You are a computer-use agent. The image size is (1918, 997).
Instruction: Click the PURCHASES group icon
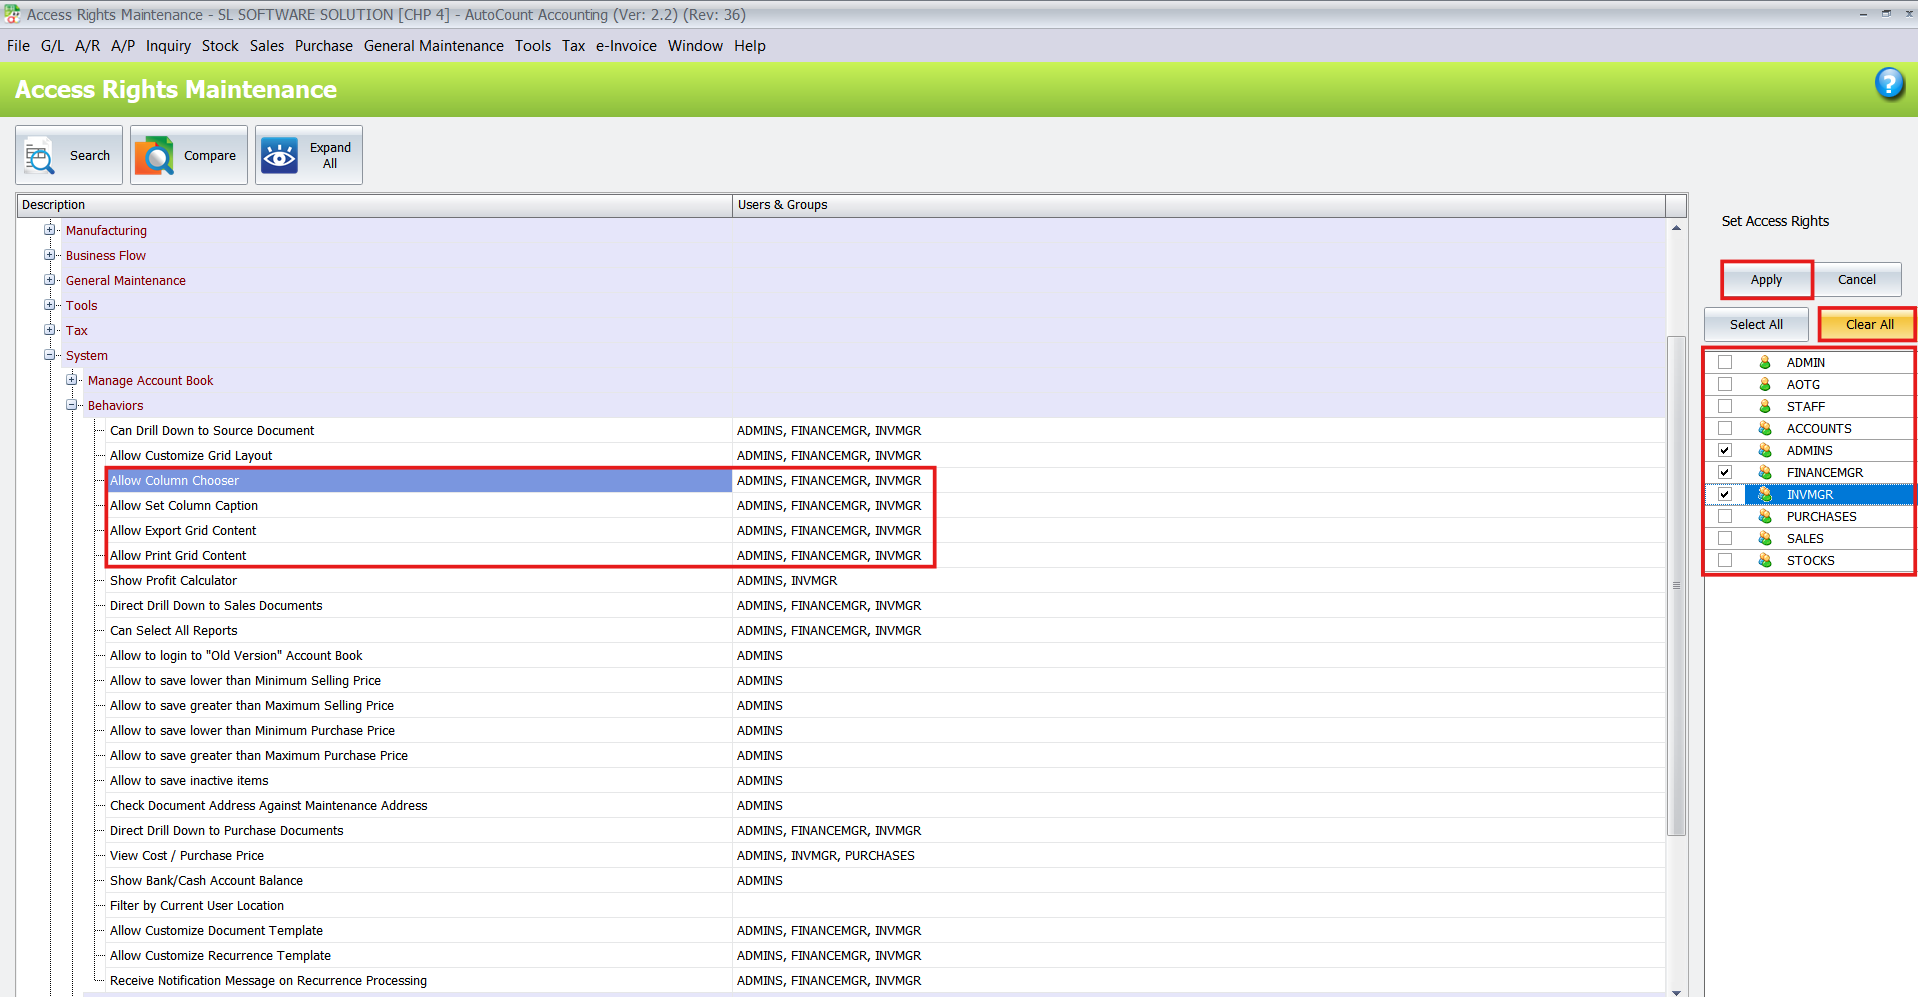tap(1765, 517)
